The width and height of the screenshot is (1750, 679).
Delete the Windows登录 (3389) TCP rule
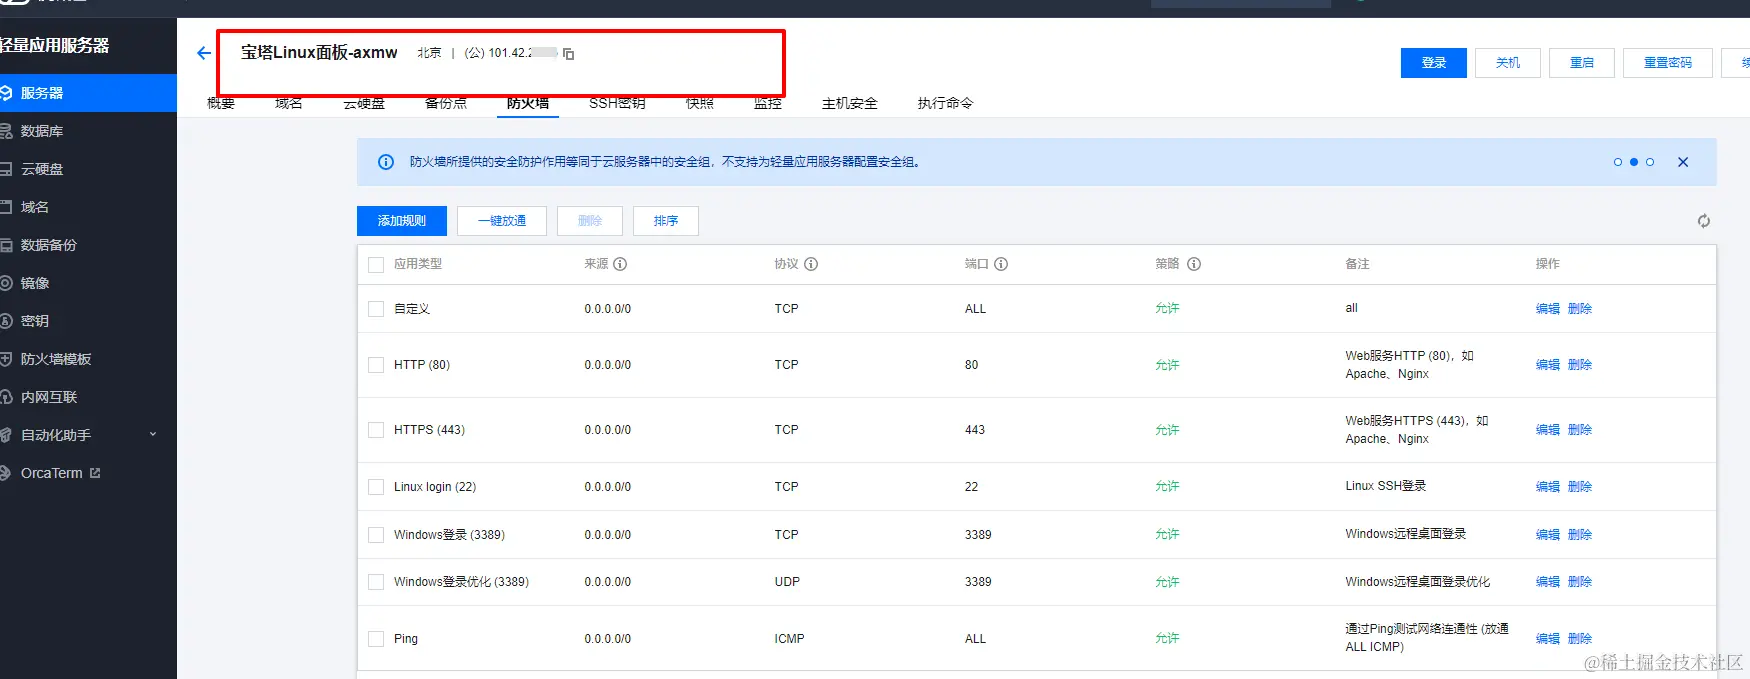click(1580, 535)
